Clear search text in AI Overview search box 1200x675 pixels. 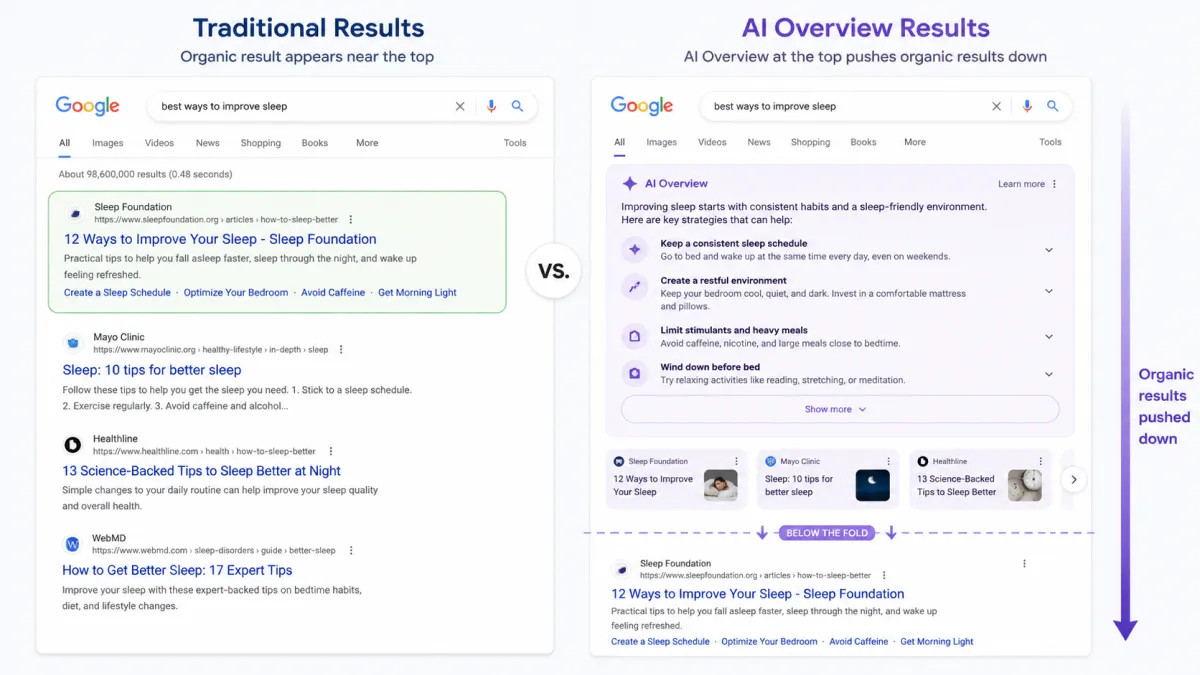coord(996,106)
